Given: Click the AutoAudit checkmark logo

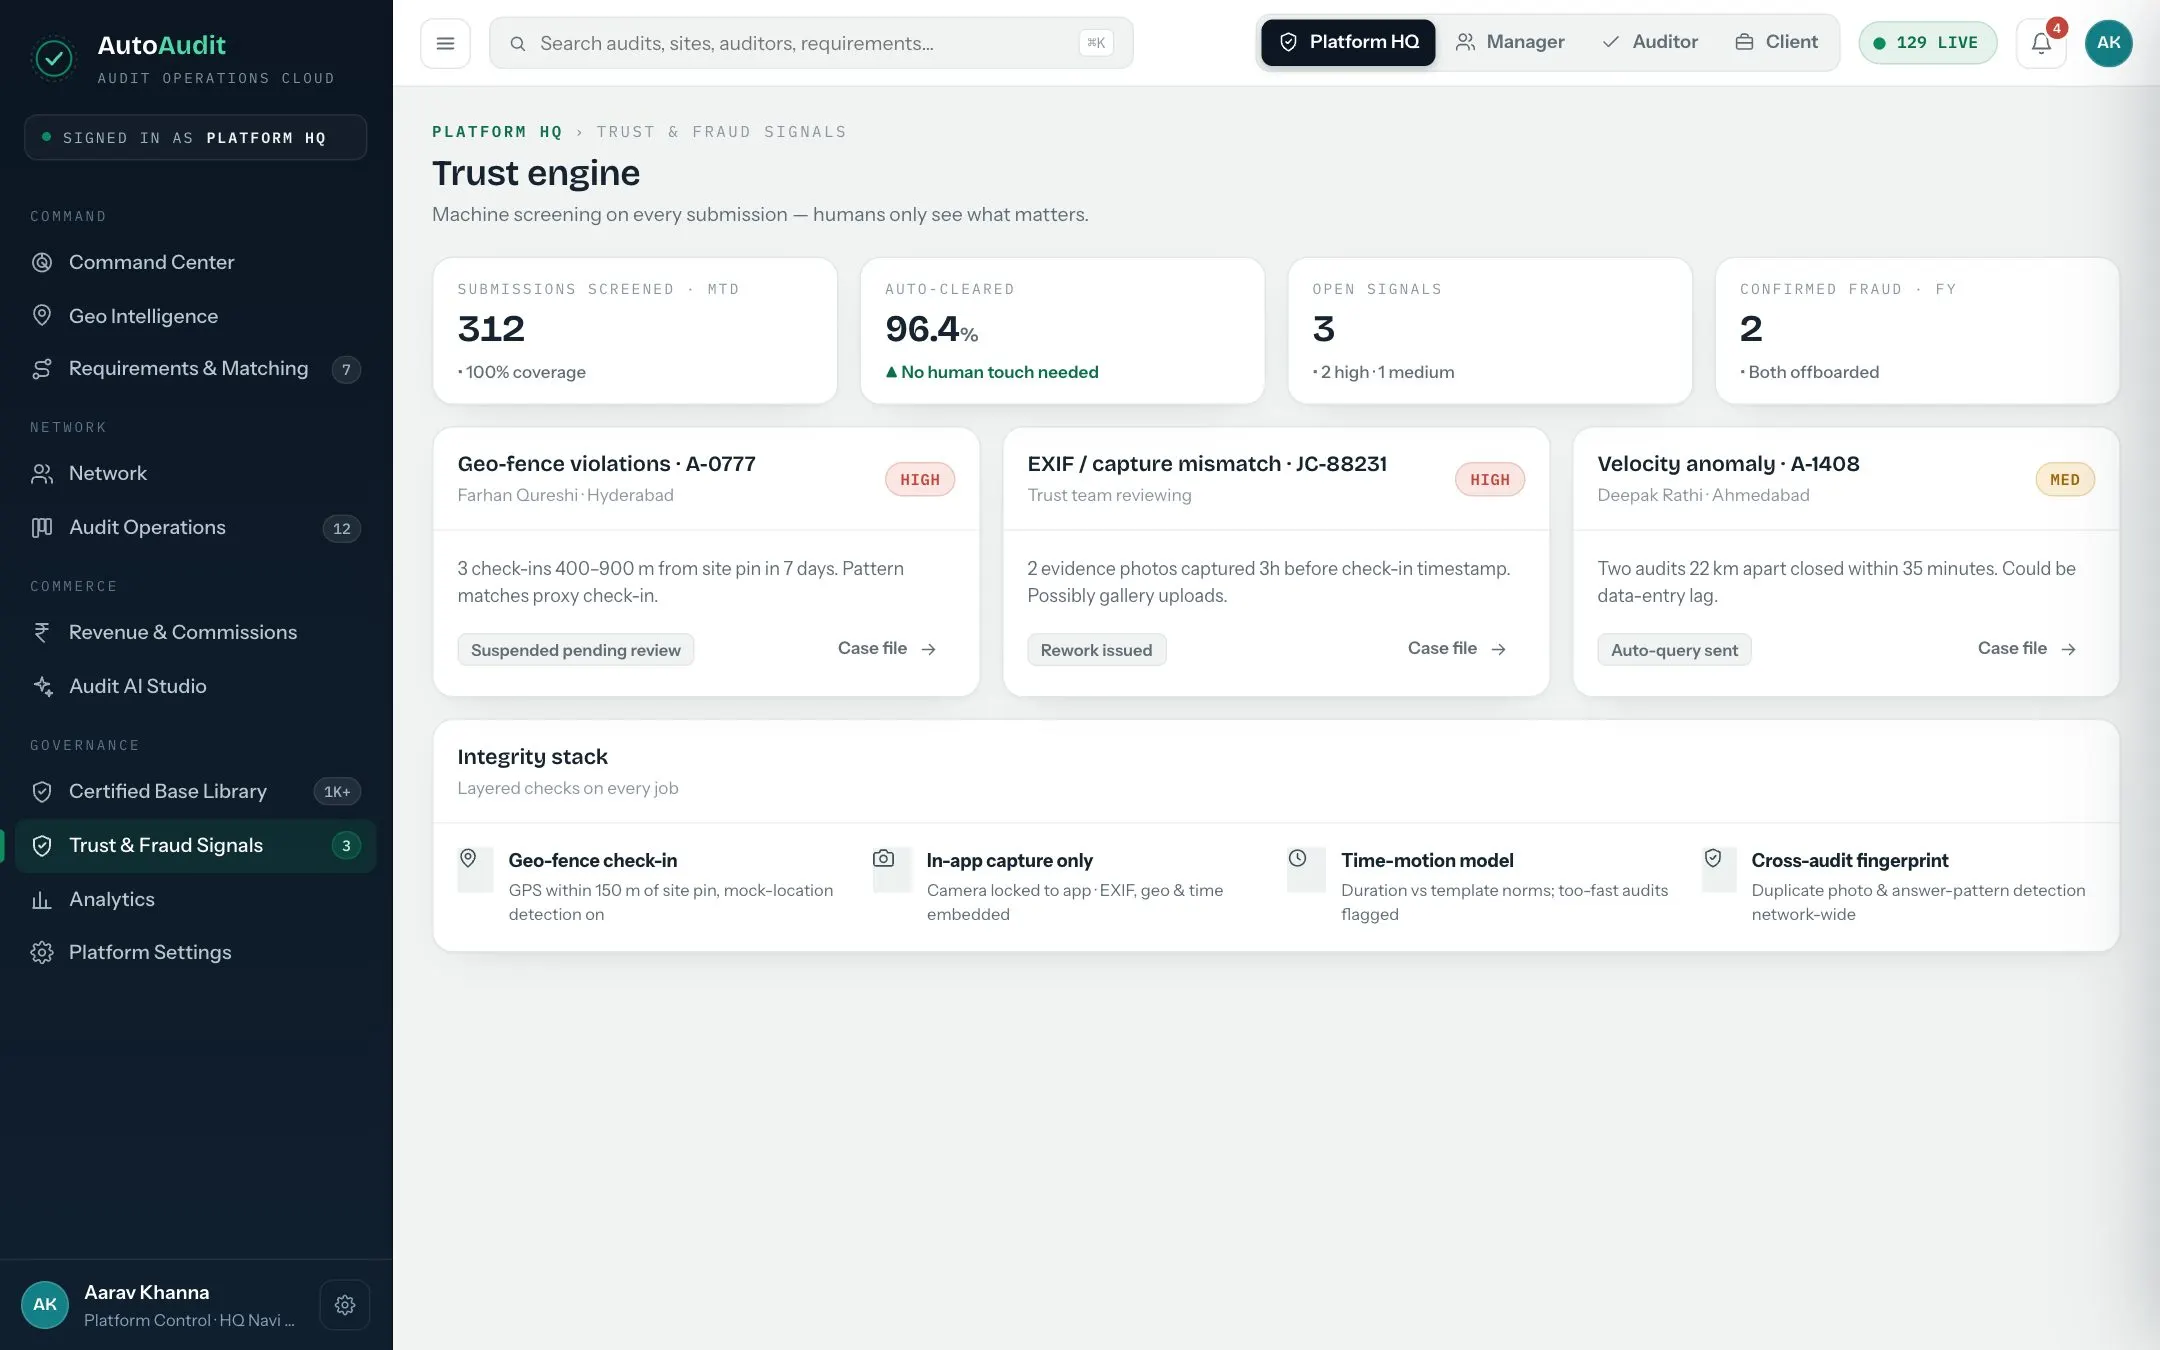Looking at the screenshot, I should coord(54,59).
